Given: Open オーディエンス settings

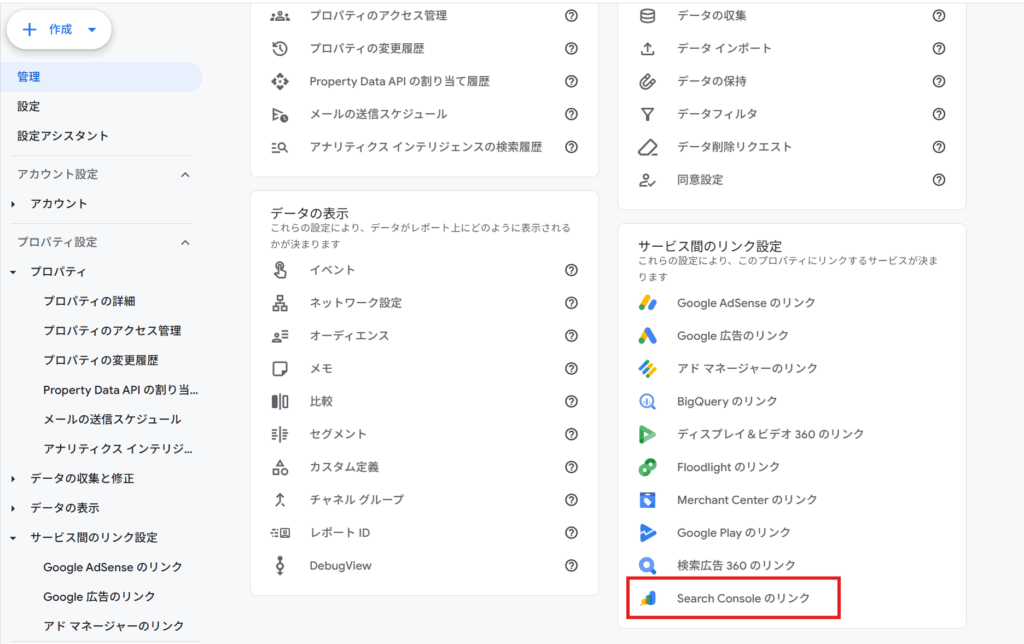Looking at the screenshot, I should tap(349, 336).
